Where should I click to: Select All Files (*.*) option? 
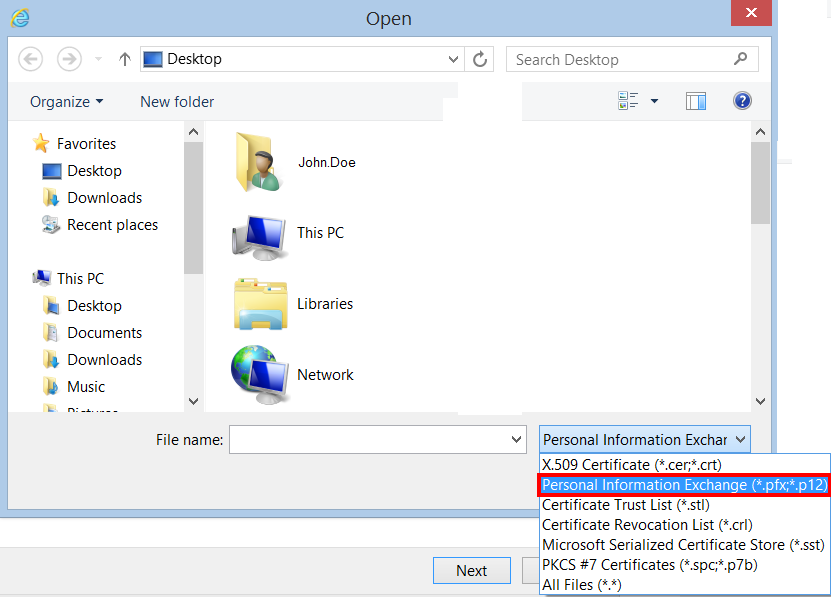click(x=582, y=585)
